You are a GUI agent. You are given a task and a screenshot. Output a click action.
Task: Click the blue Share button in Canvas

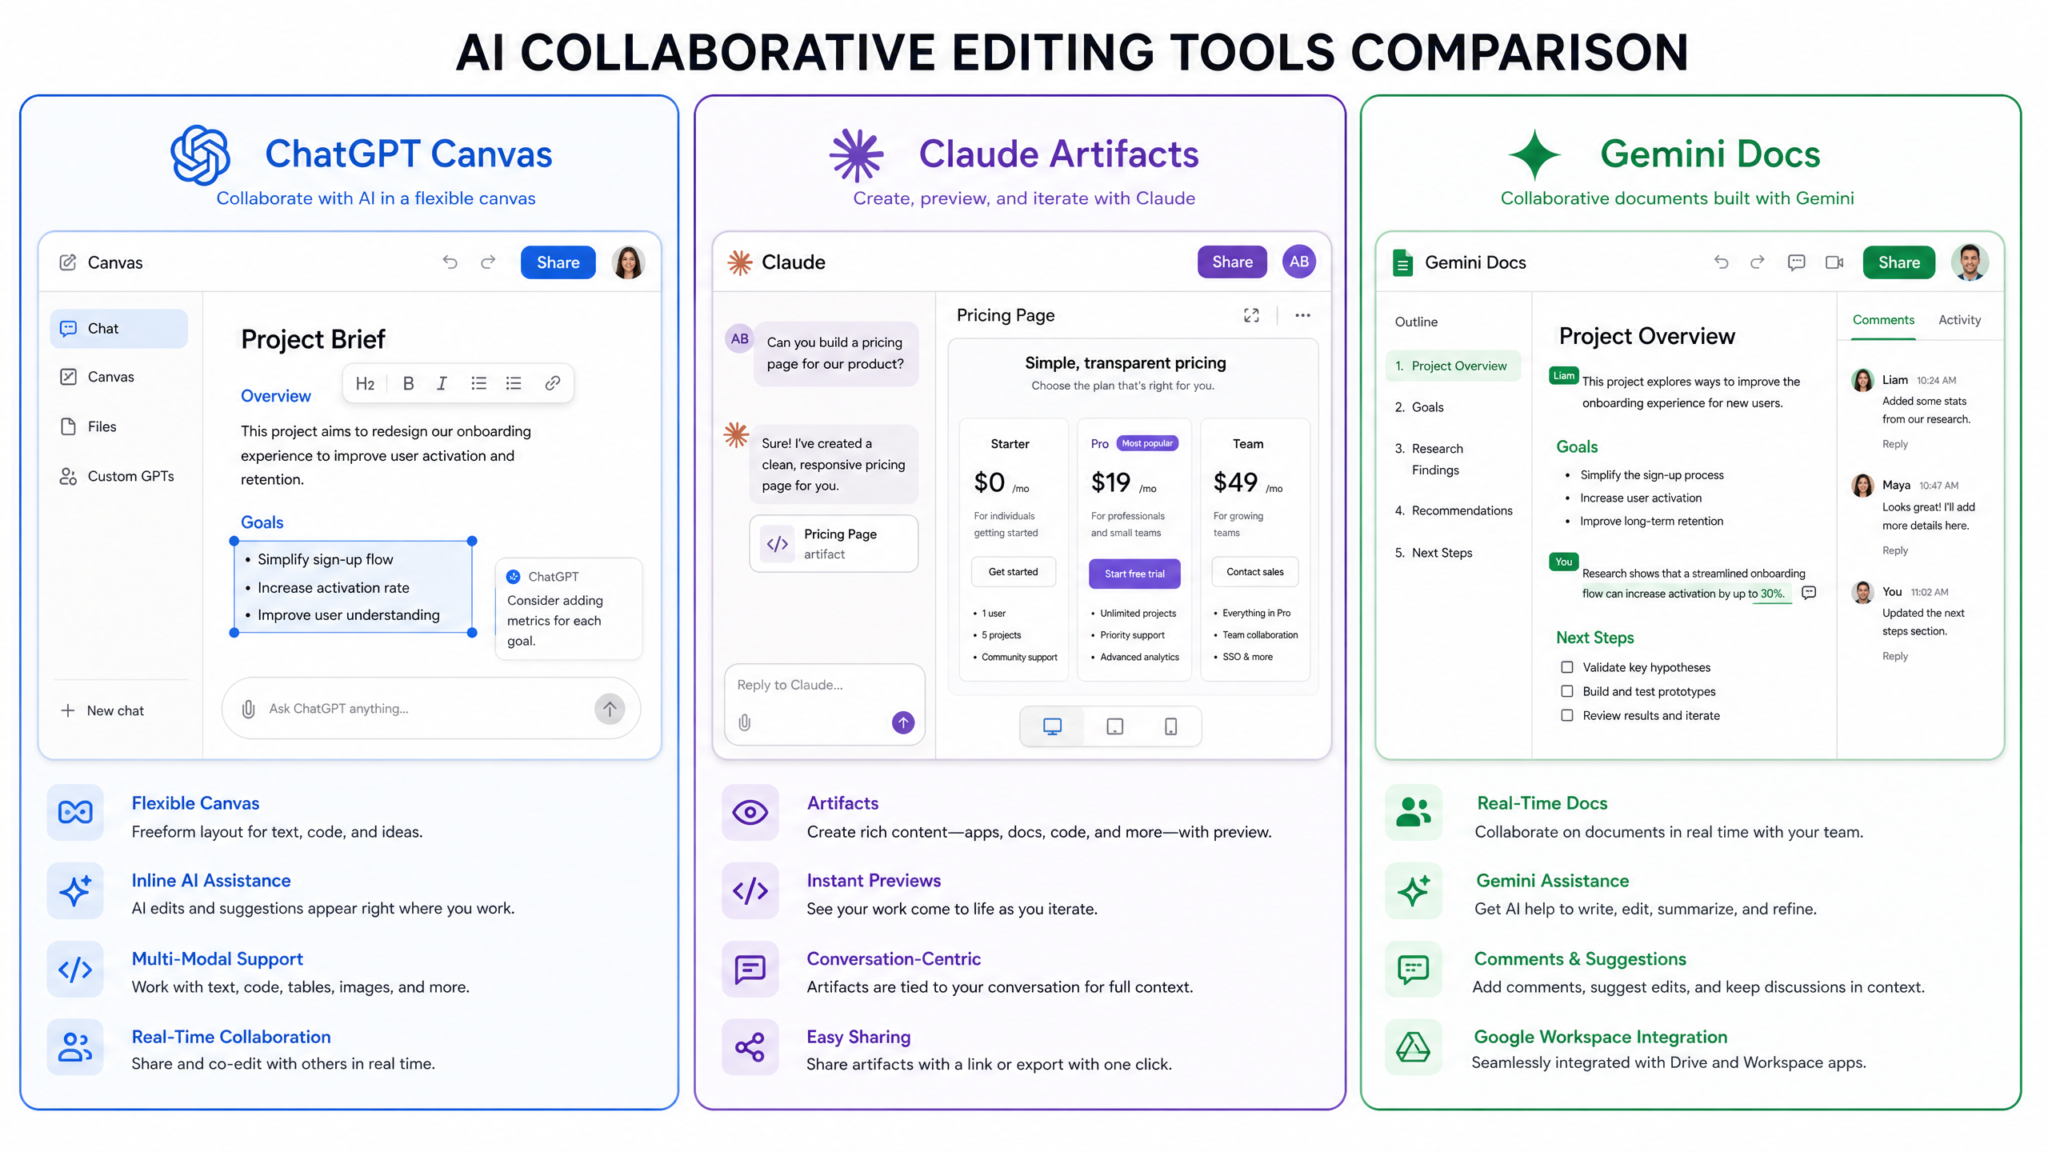(558, 262)
